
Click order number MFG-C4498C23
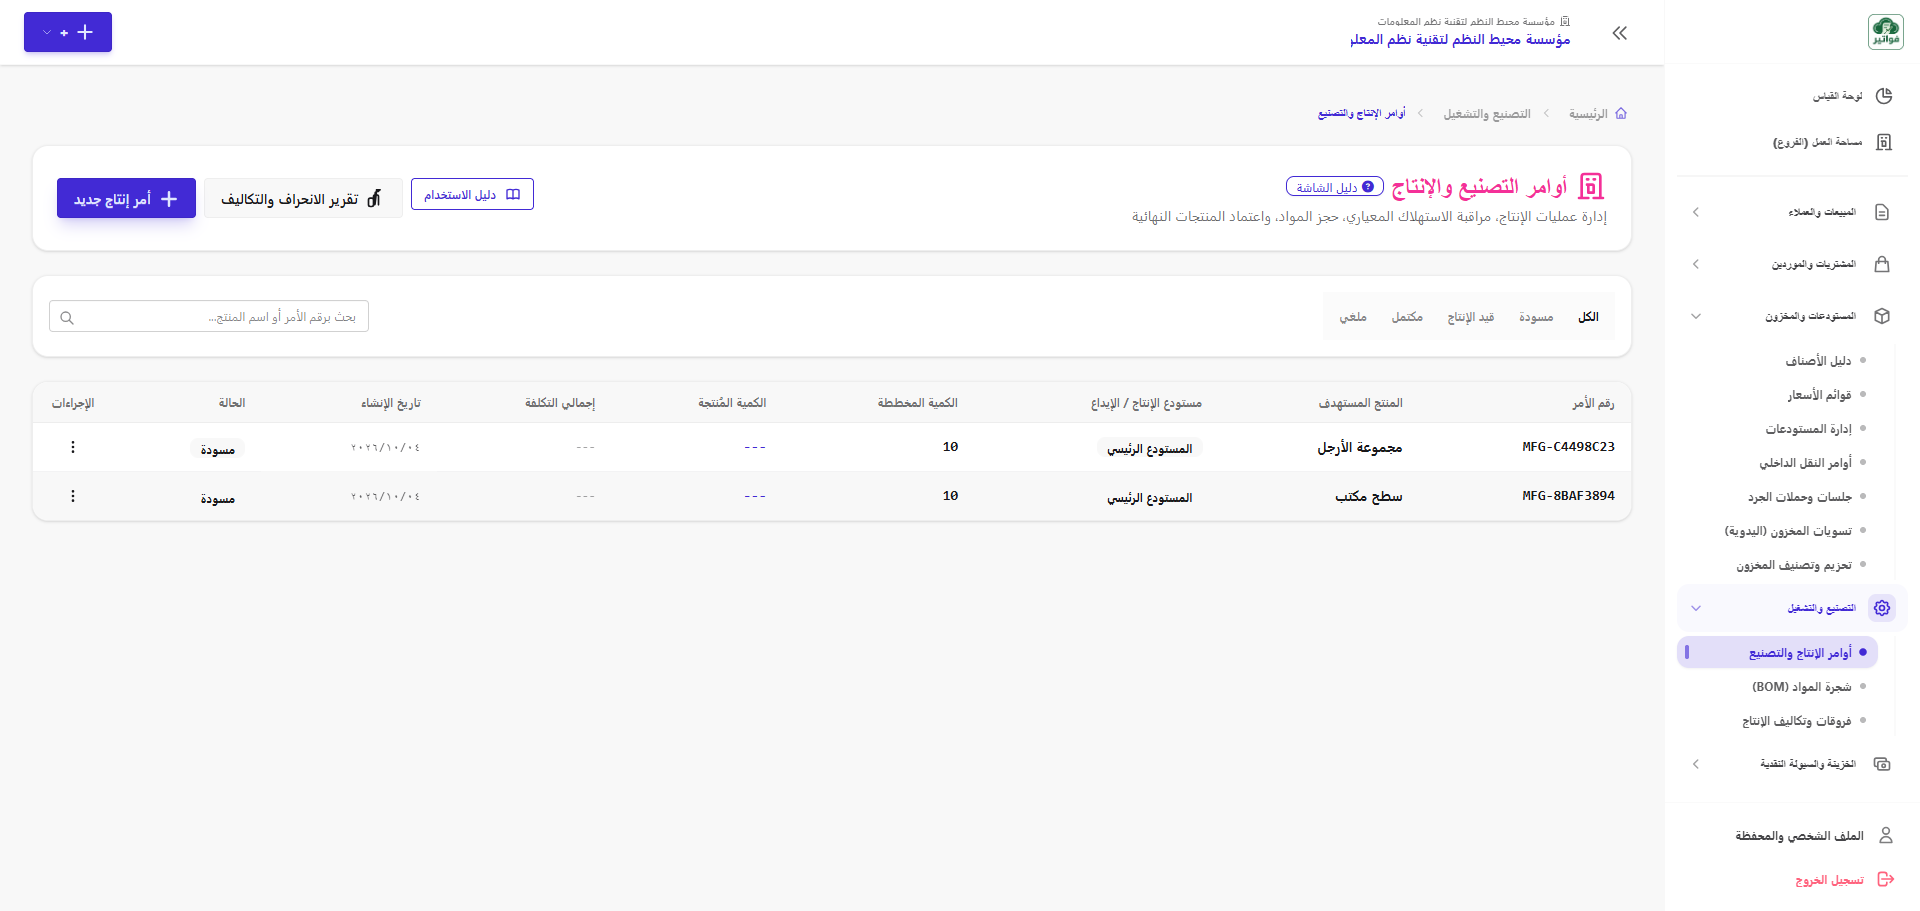(1568, 447)
